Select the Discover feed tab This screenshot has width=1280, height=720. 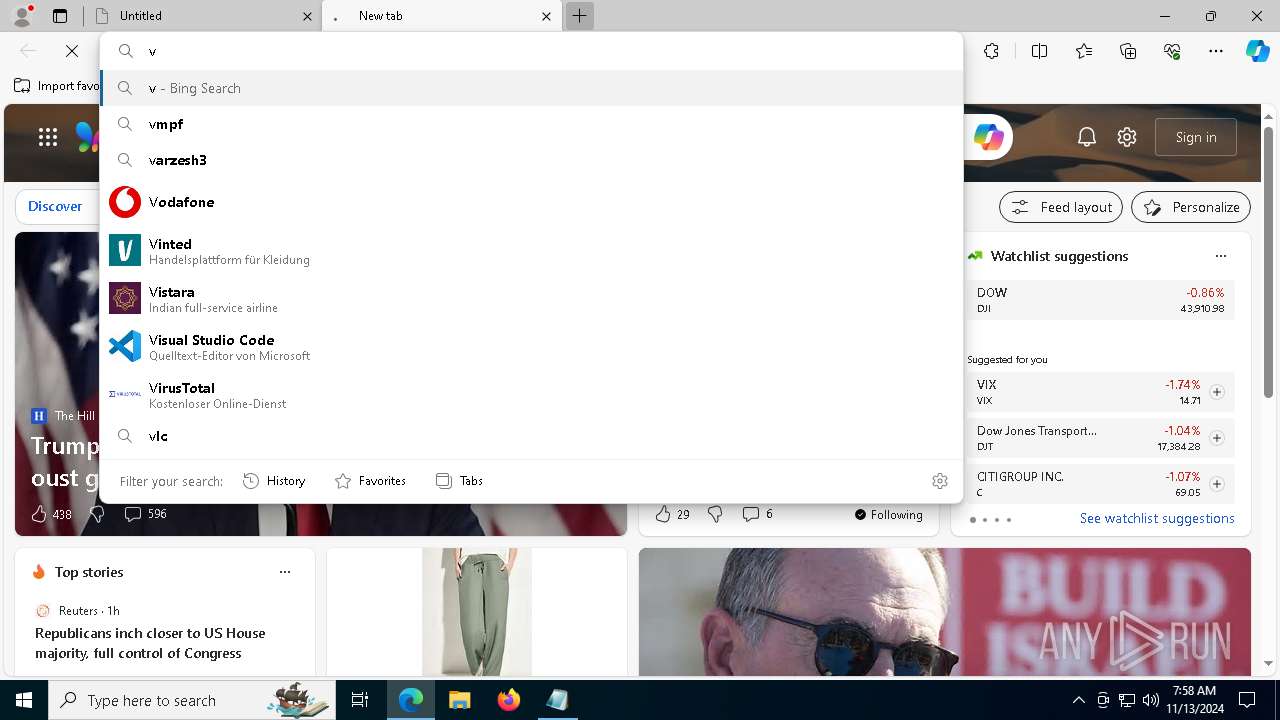click(x=55, y=206)
